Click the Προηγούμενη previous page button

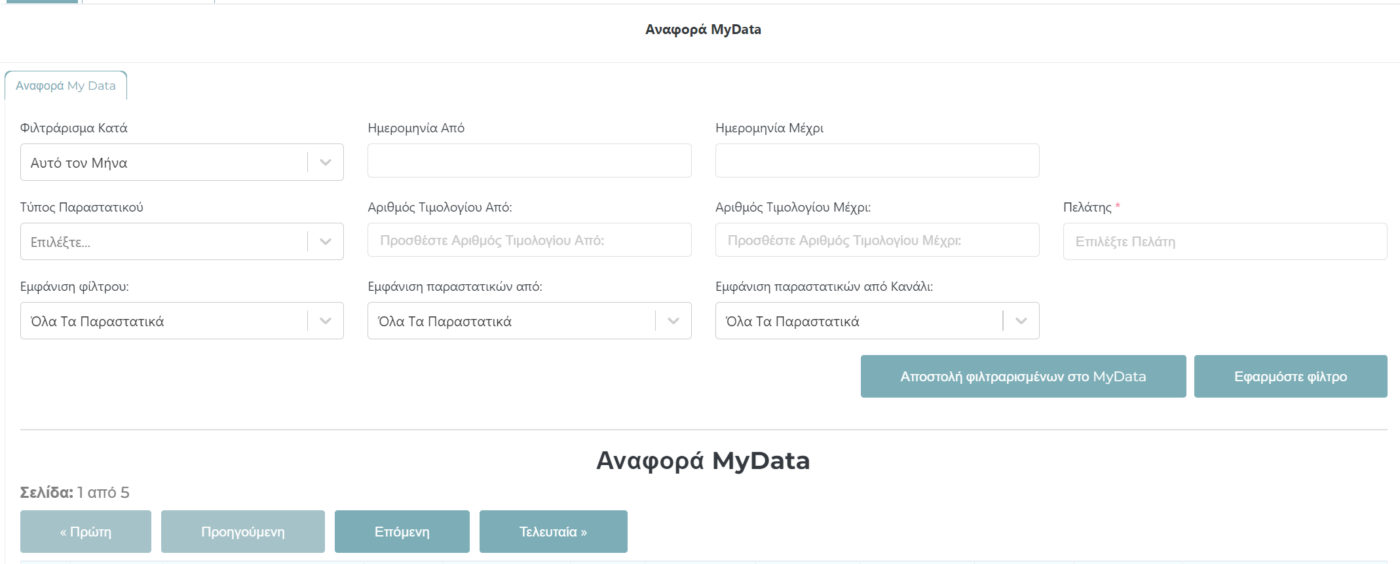[x=243, y=532]
